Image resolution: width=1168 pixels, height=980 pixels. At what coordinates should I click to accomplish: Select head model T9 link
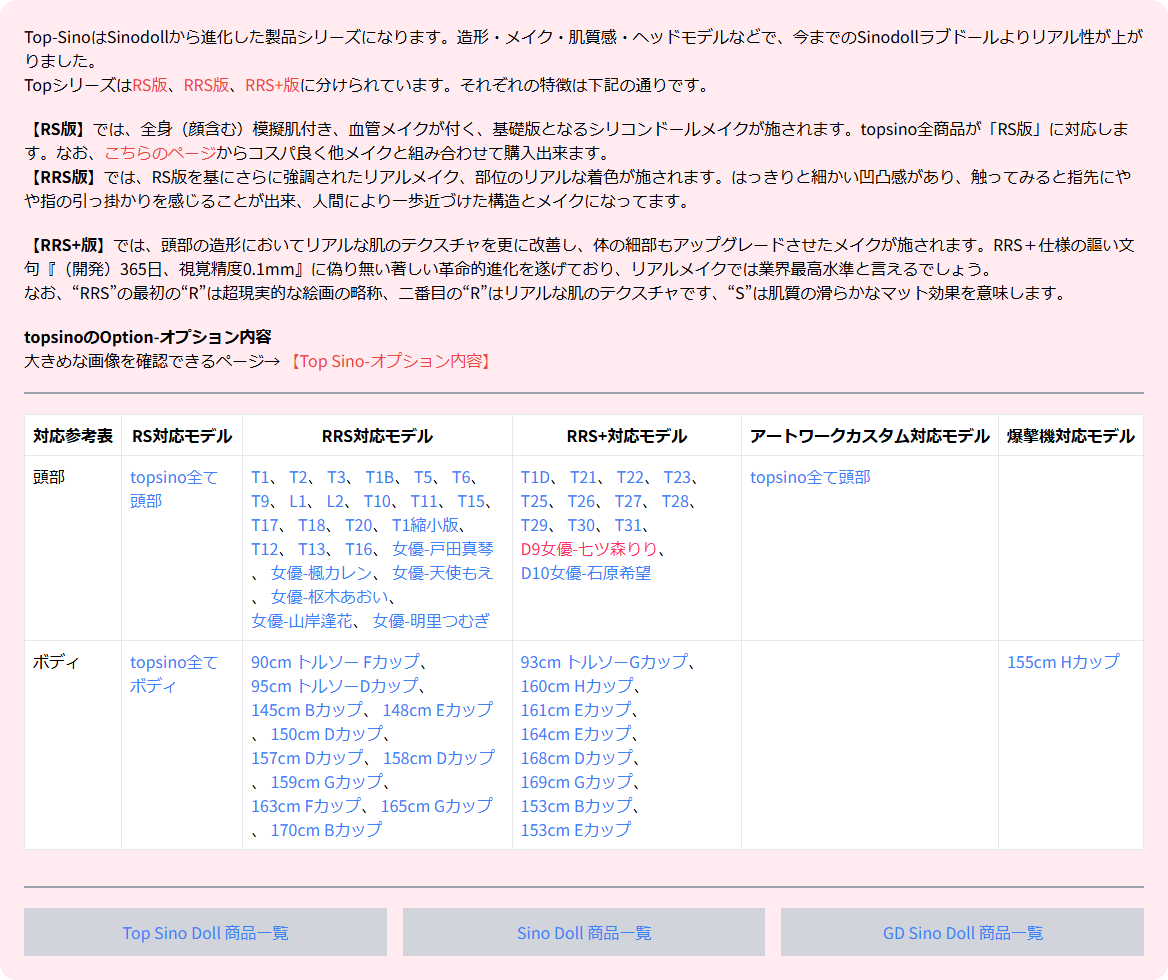click(x=260, y=501)
